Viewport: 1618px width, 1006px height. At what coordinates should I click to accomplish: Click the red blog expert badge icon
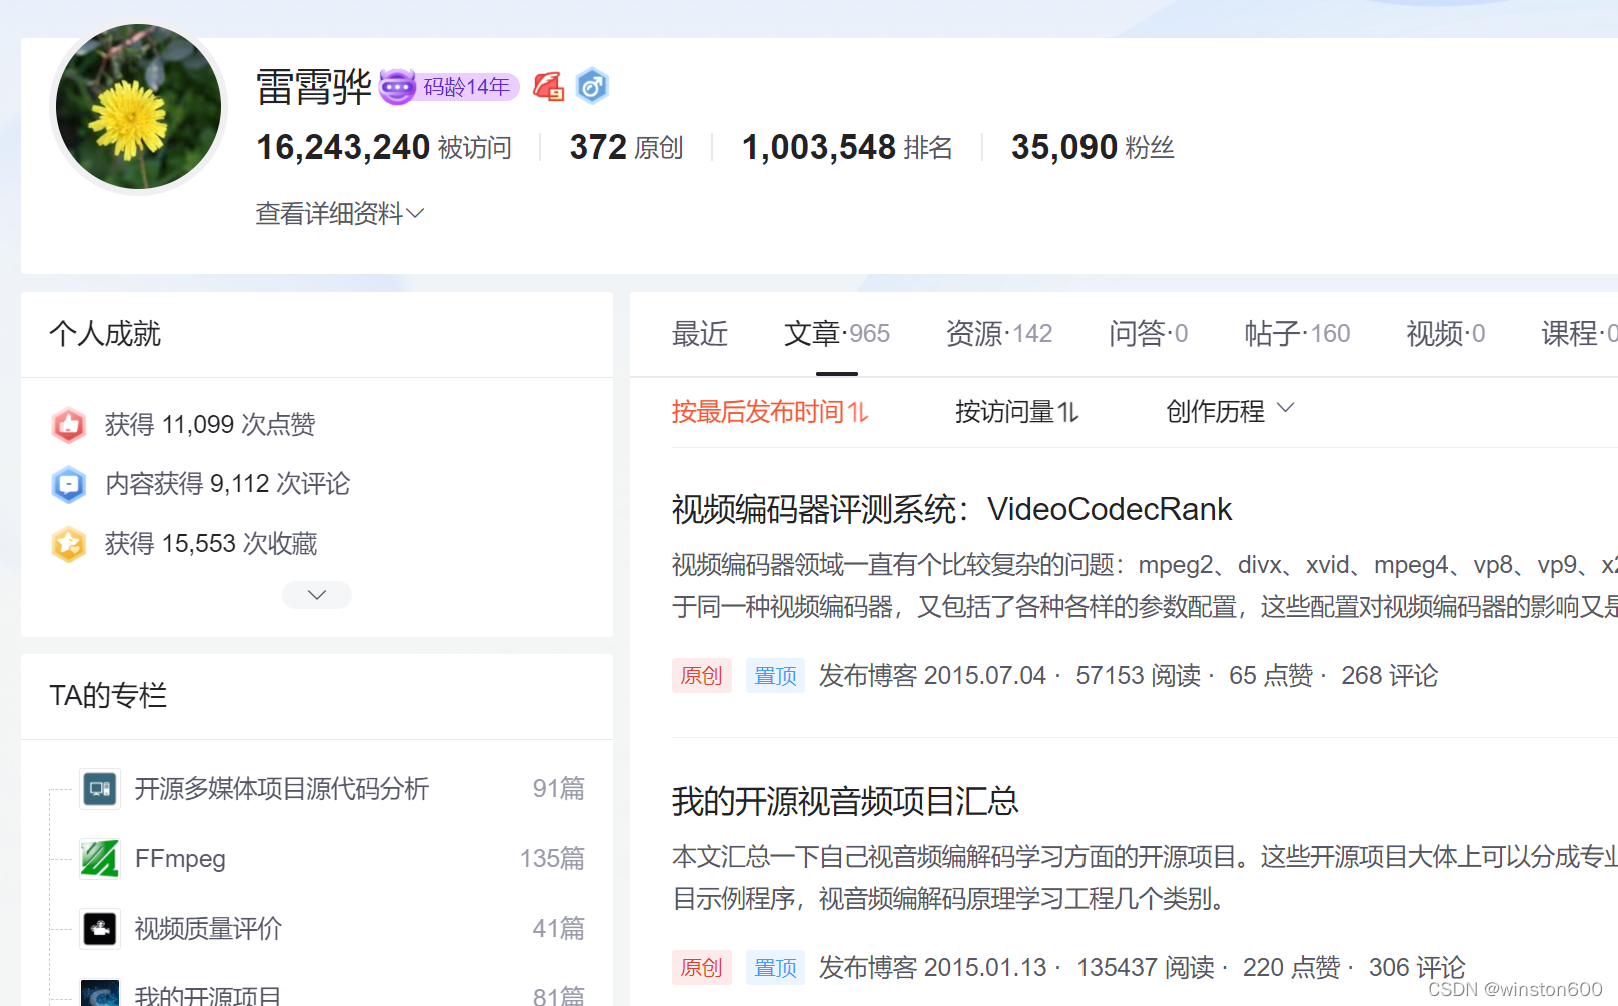(548, 87)
